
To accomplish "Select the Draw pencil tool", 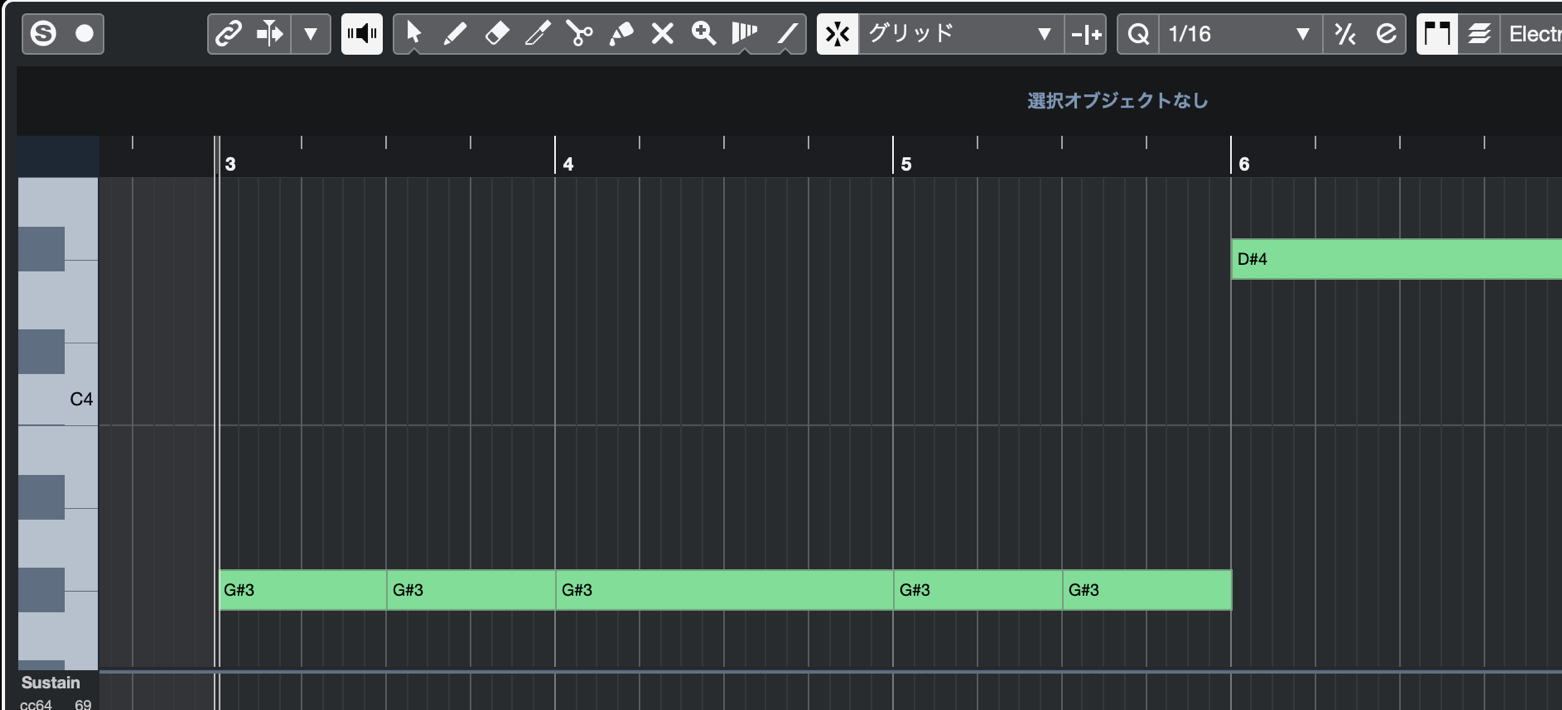I will click(454, 34).
